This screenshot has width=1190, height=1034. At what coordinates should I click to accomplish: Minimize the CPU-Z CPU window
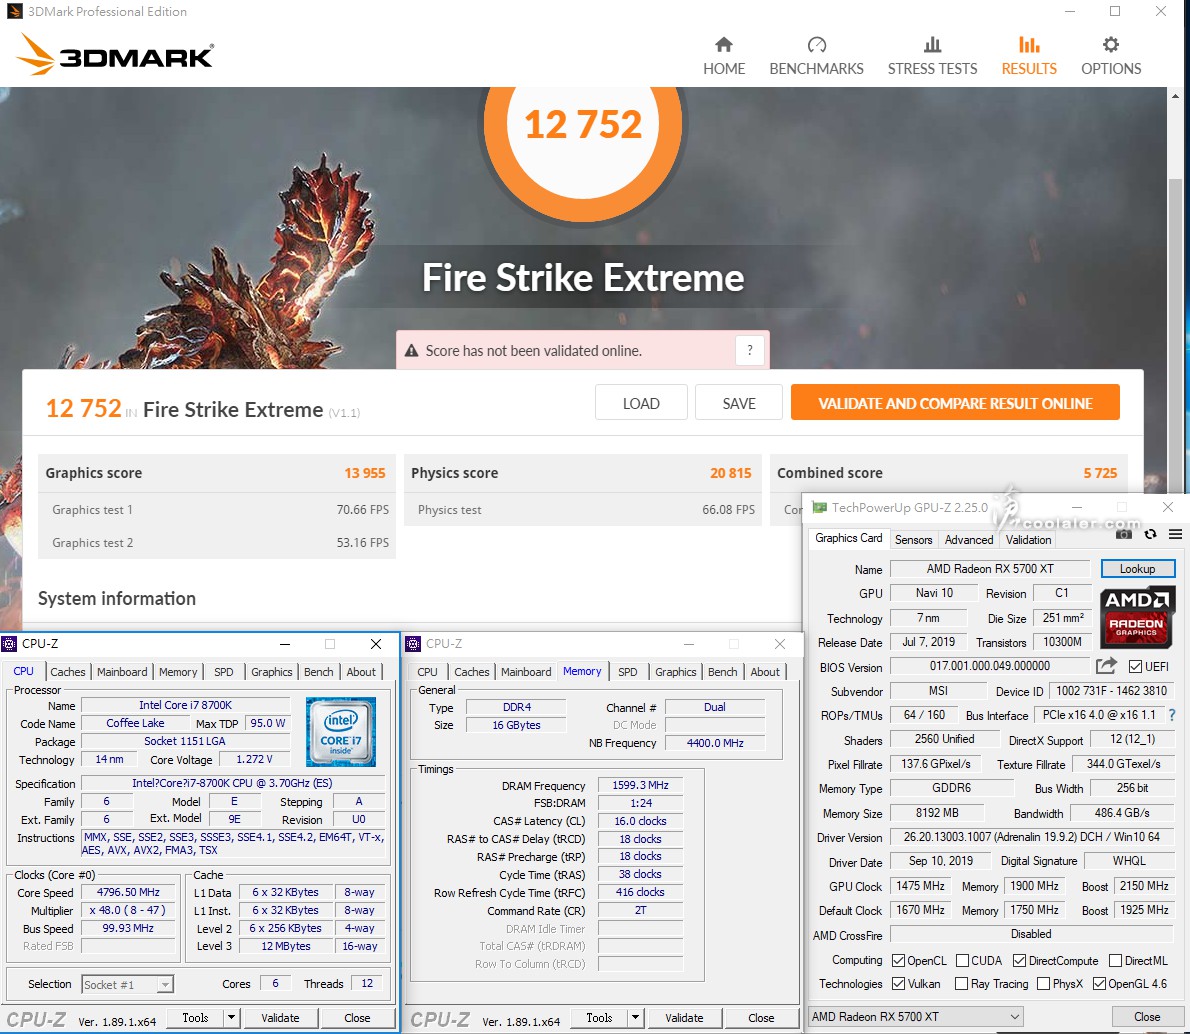[285, 644]
